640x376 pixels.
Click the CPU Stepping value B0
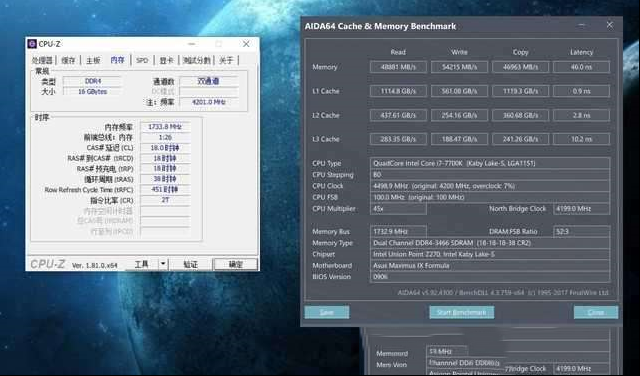pyautogui.click(x=490, y=175)
